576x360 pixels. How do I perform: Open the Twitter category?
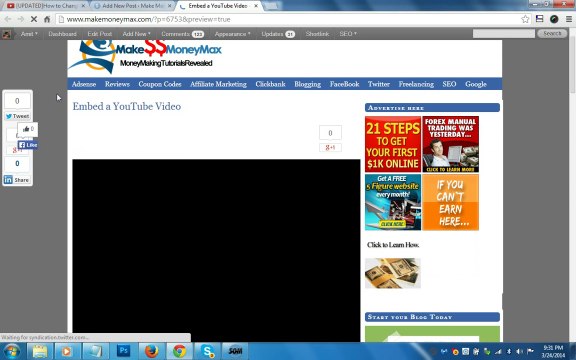pyautogui.click(x=379, y=84)
